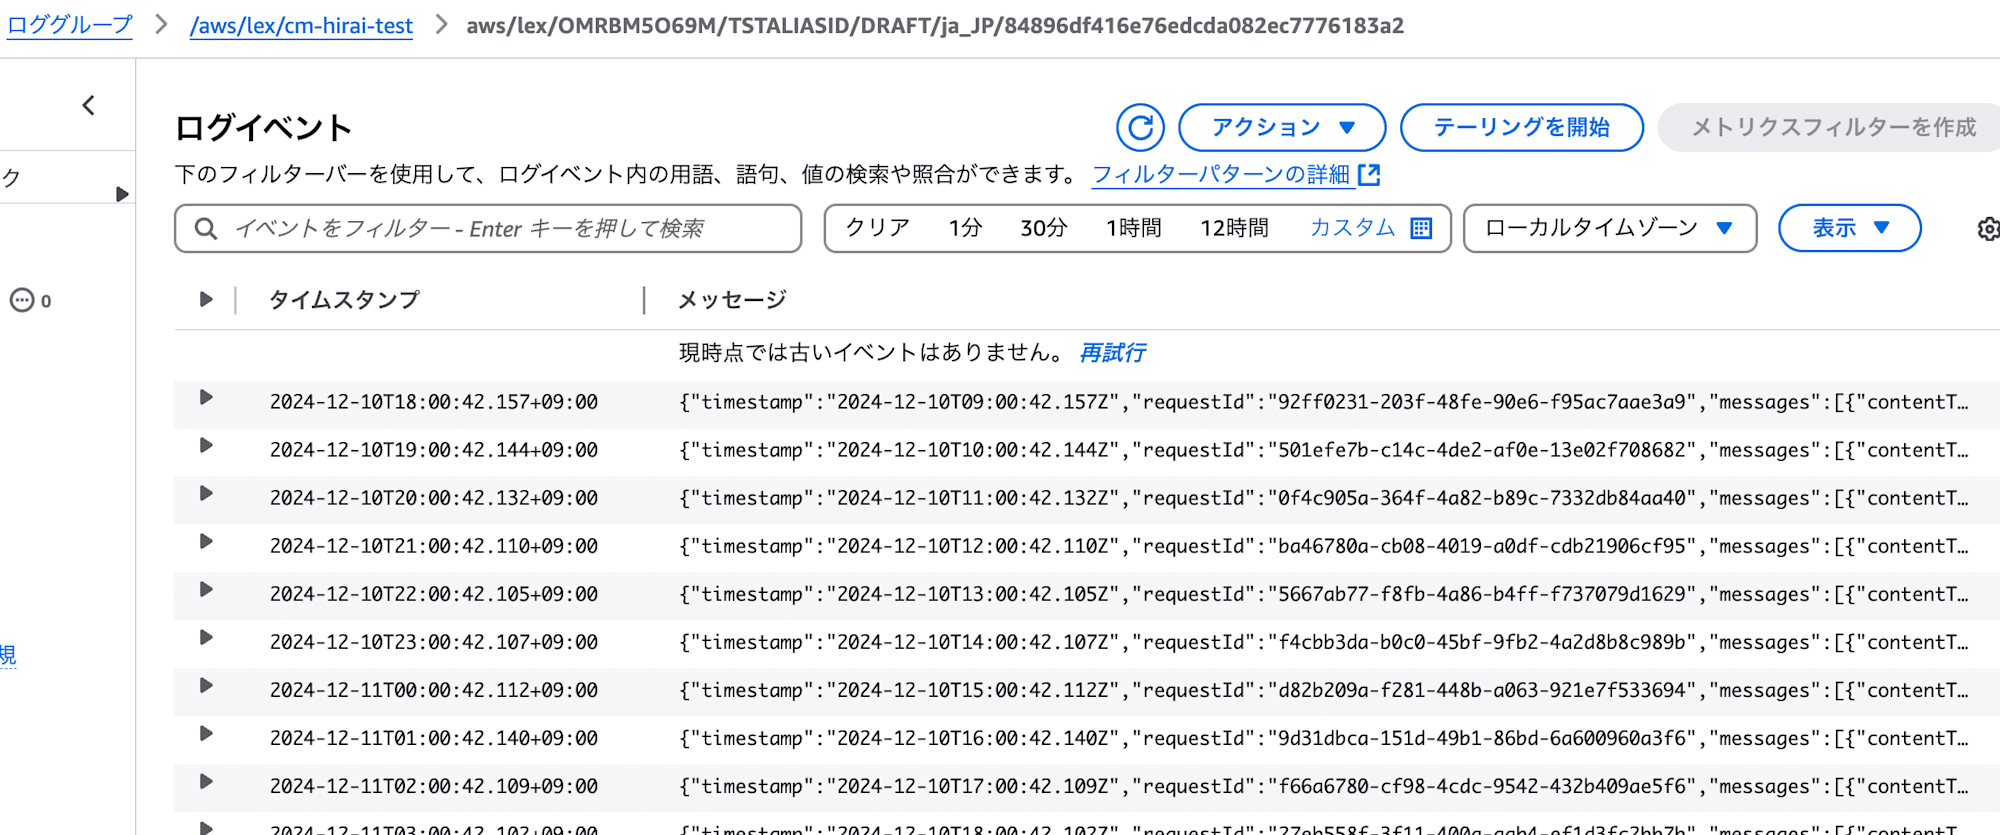Expand the 2024-12-11T02:00:42.109 log row
2000x835 pixels.
point(206,781)
